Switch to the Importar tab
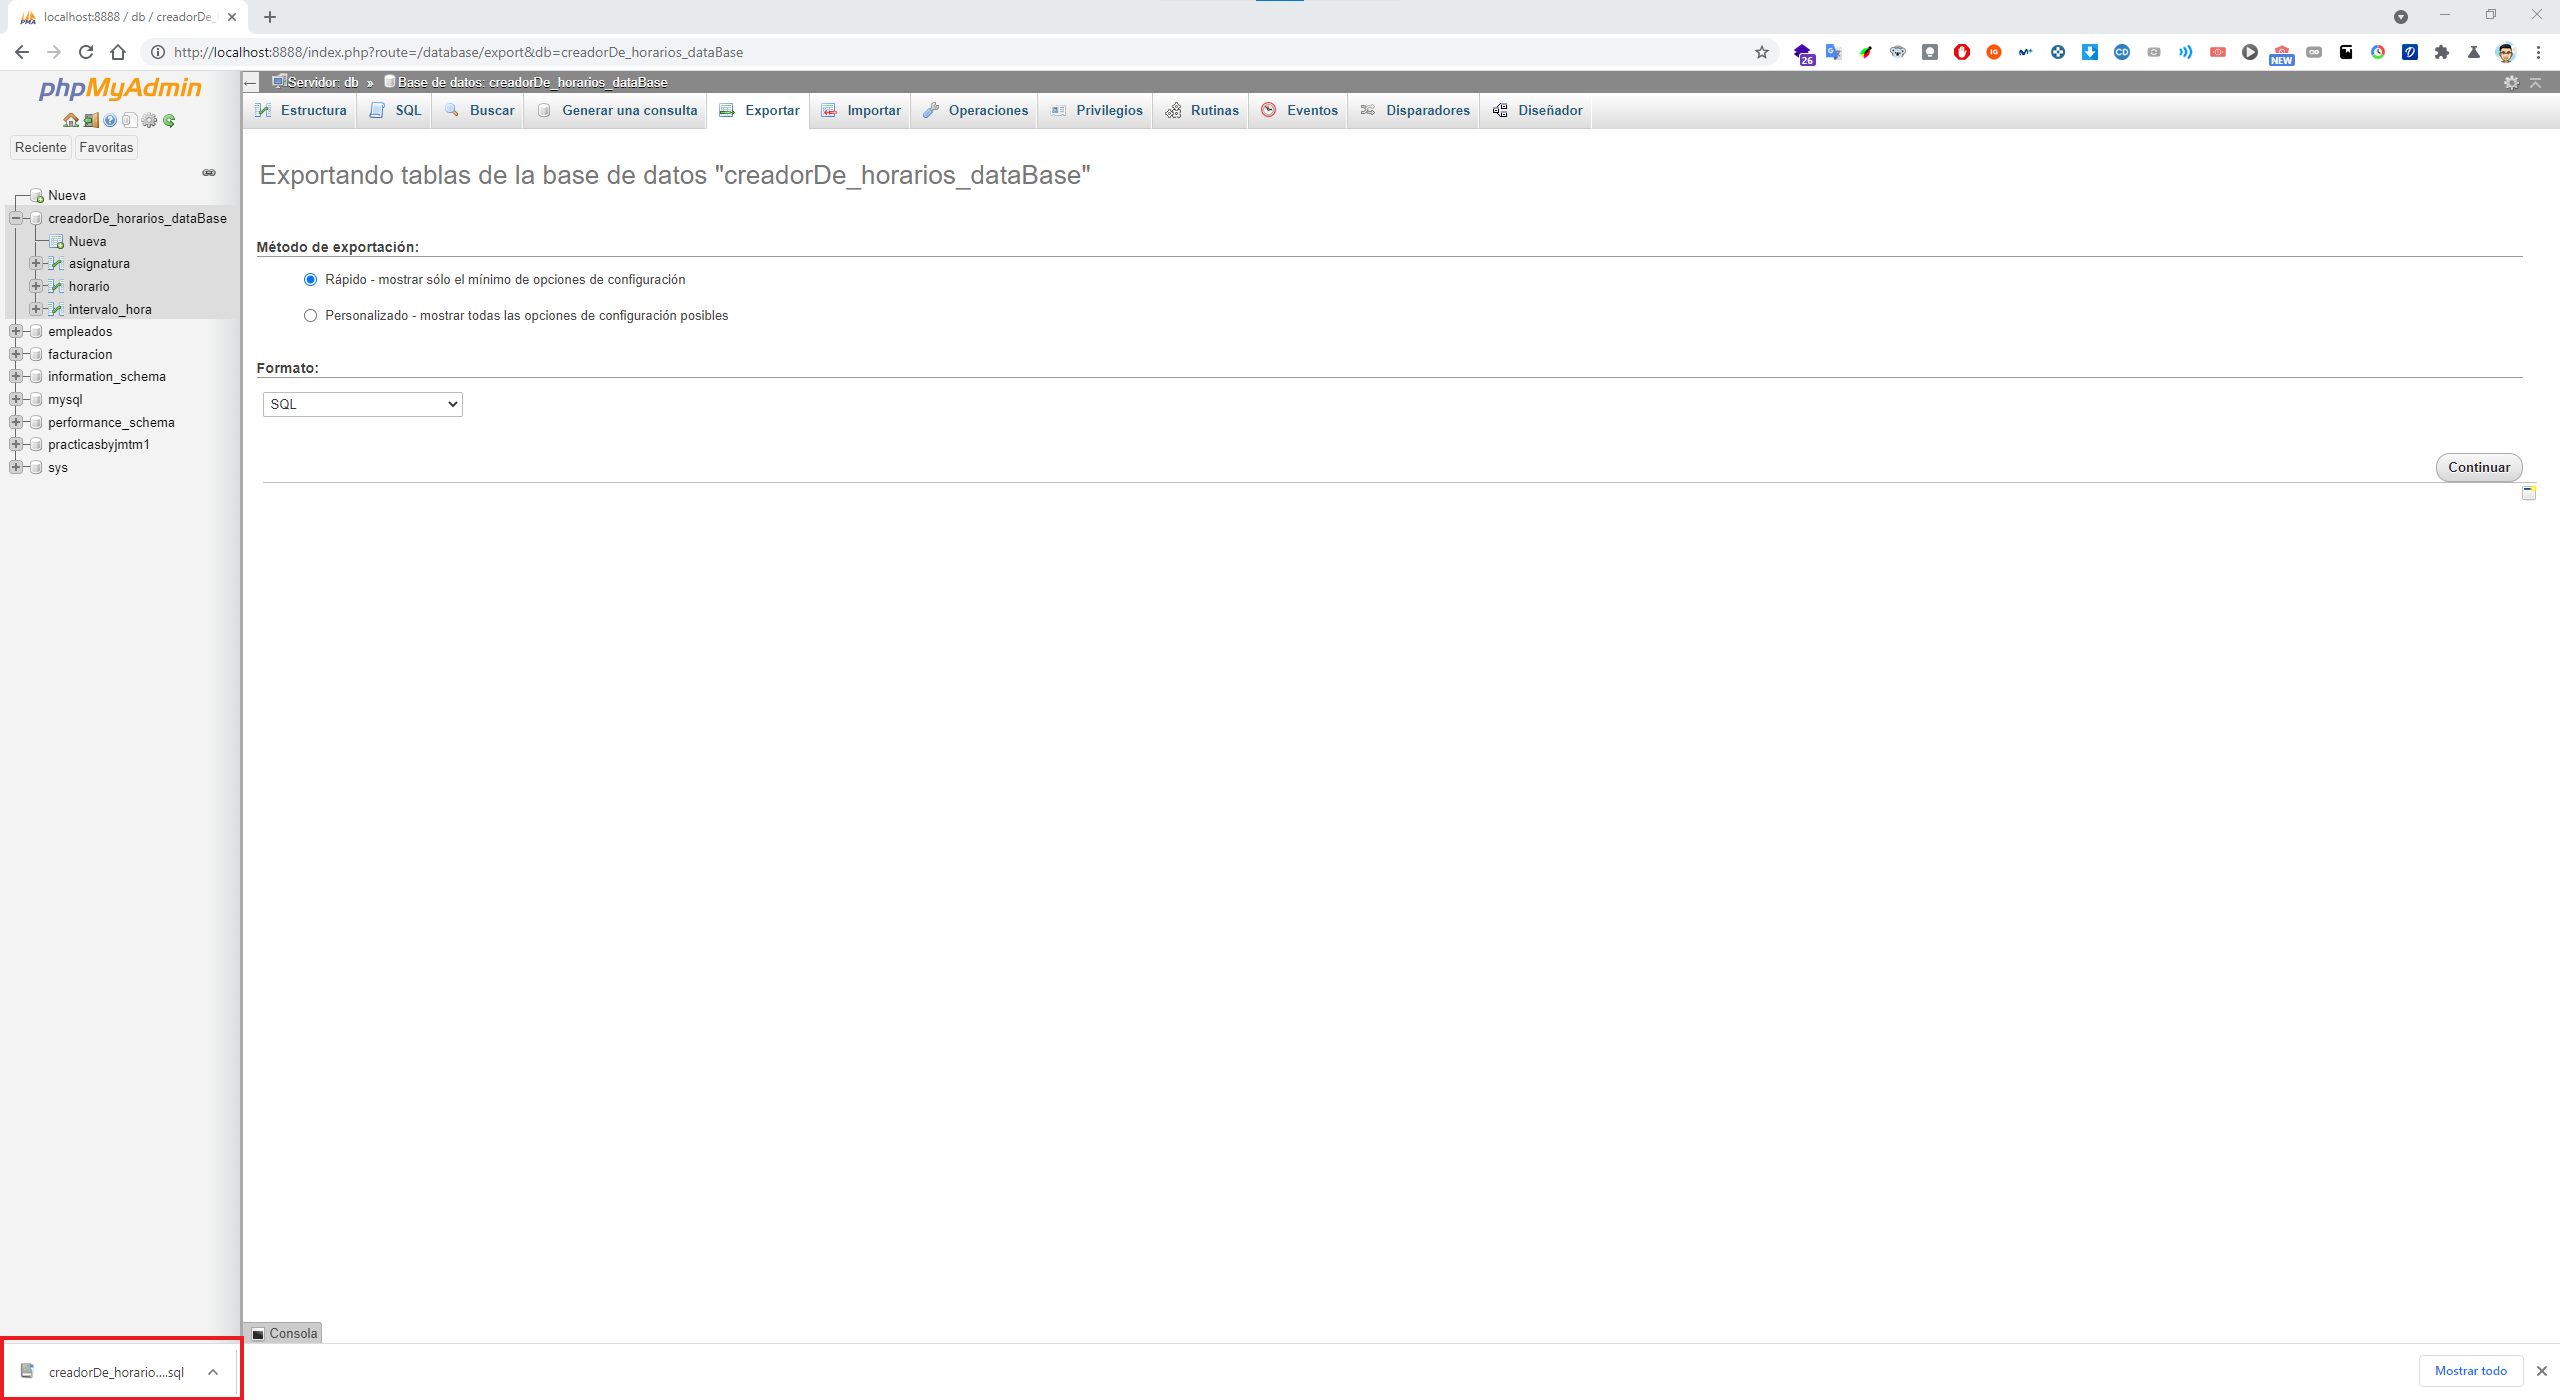2560x1400 pixels. coord(862,110)
